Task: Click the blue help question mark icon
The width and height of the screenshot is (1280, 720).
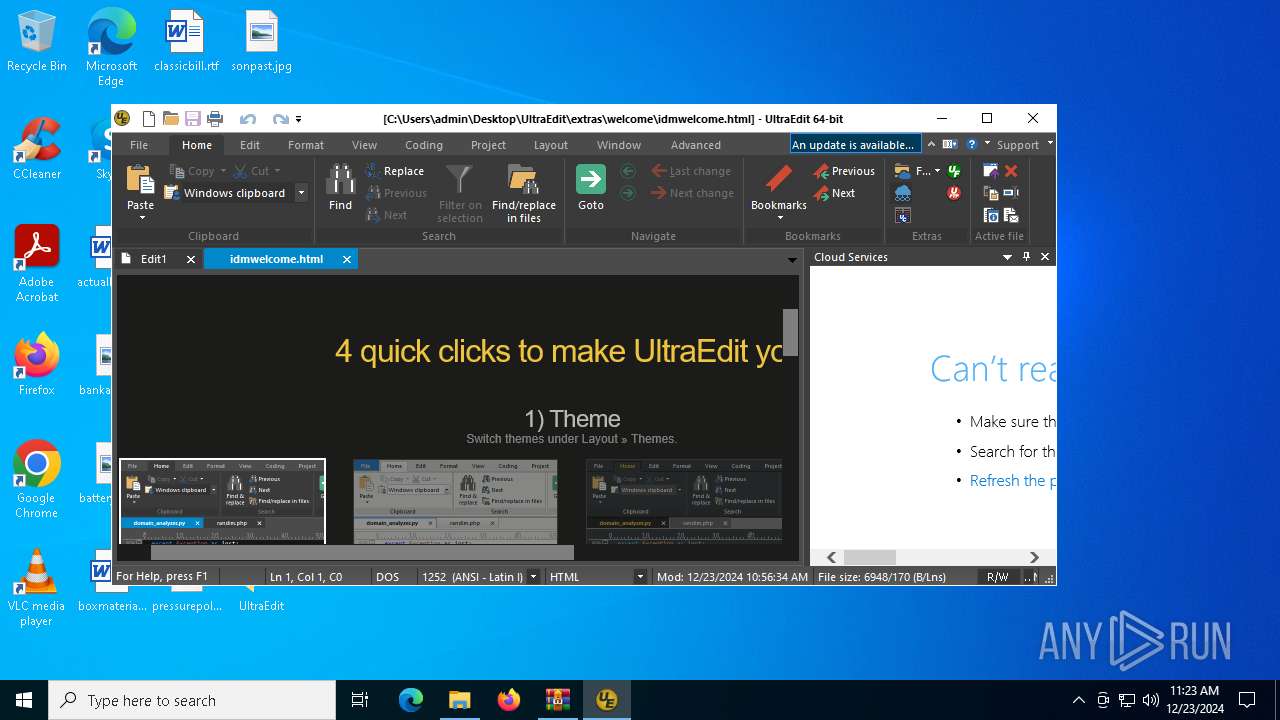Action: coord(972,144)
